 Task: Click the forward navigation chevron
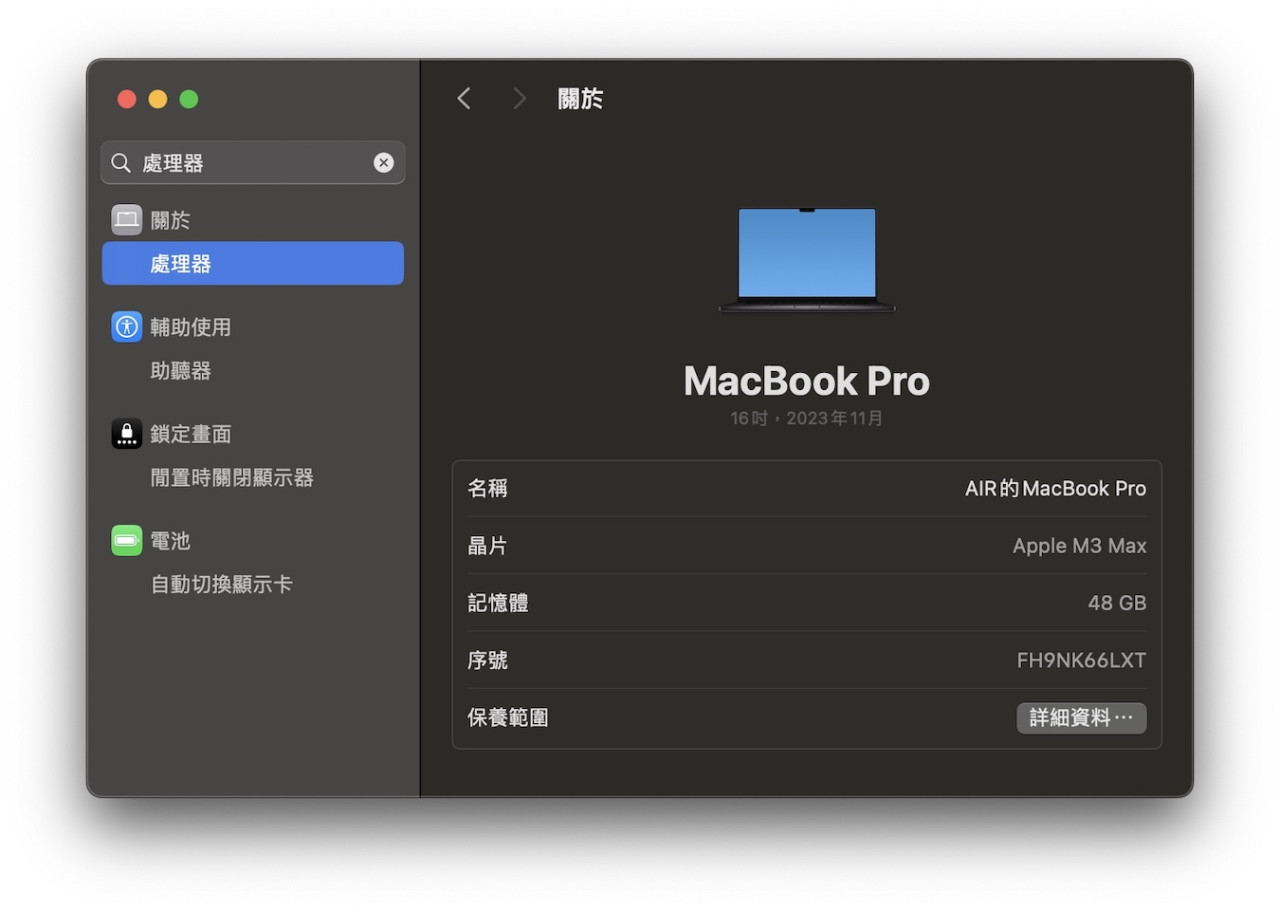(x=519, y=97)
